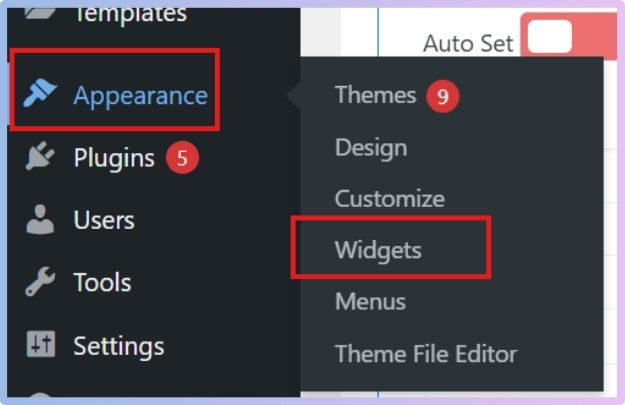Go to Widgets under Appearance
The image size is (625, 405).
[378, 250]
